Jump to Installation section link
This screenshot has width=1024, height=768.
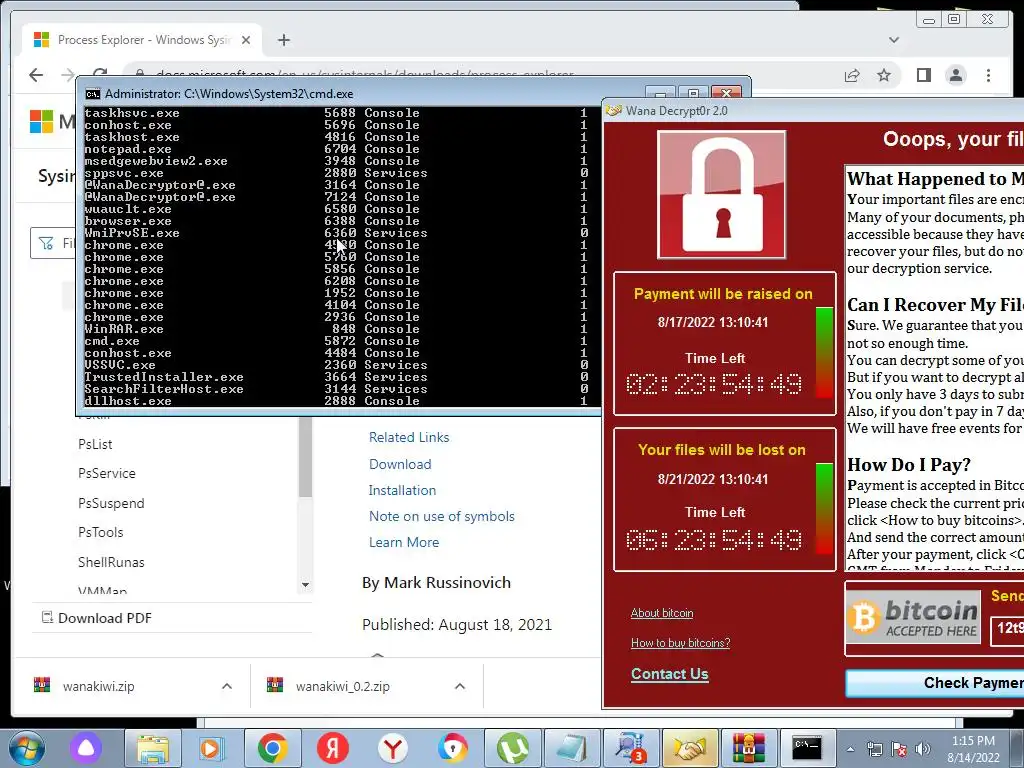point(402,490)
